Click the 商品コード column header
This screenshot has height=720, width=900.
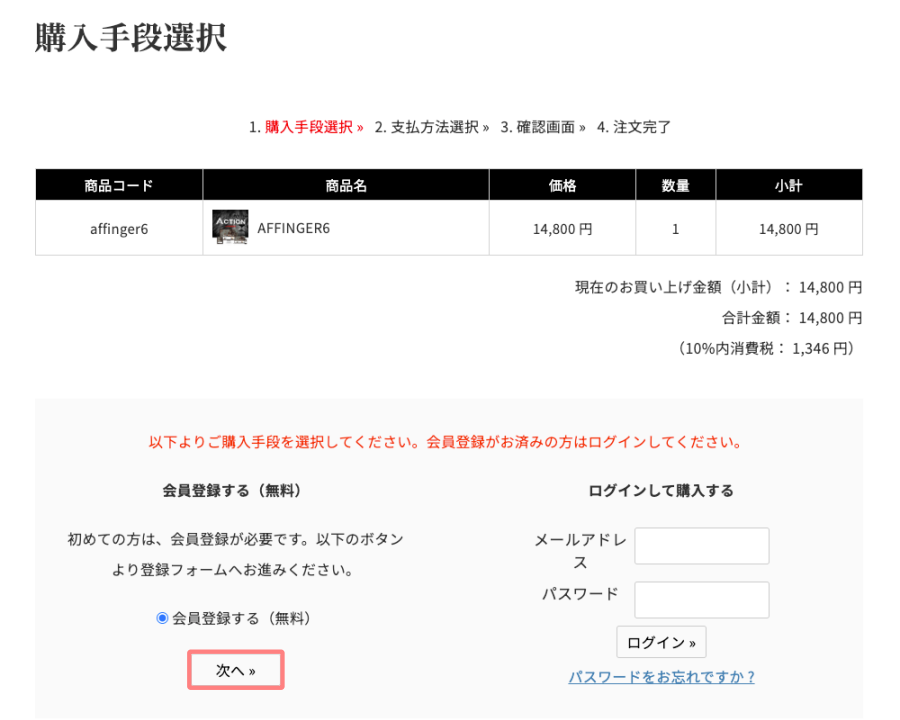[119, 185]
